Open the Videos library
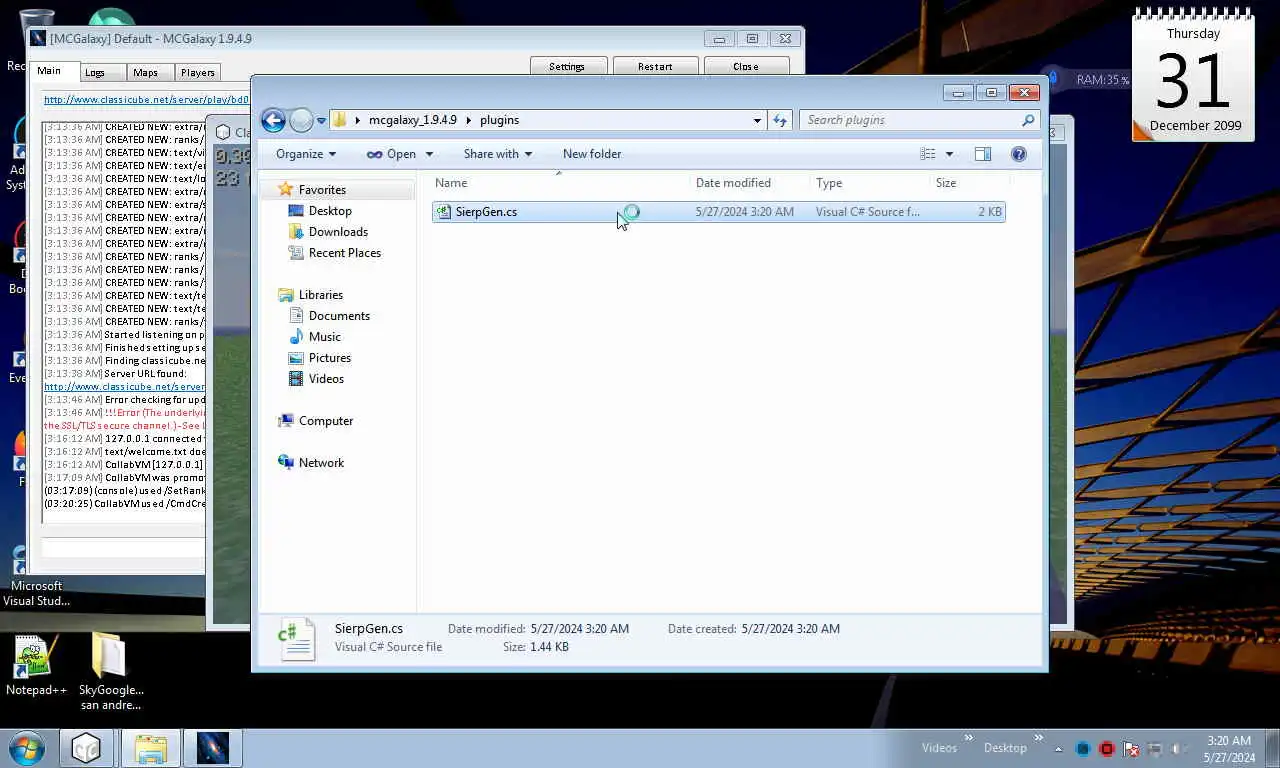The image size is (1280, 768). (326, 379)
